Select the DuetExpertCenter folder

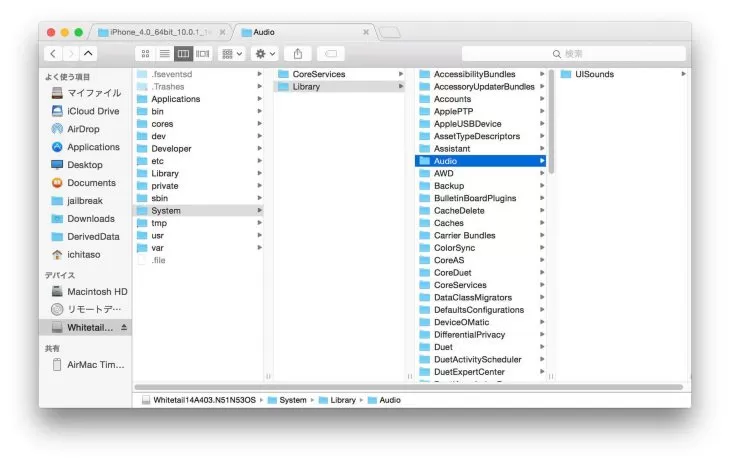click(x=481, y=372)
